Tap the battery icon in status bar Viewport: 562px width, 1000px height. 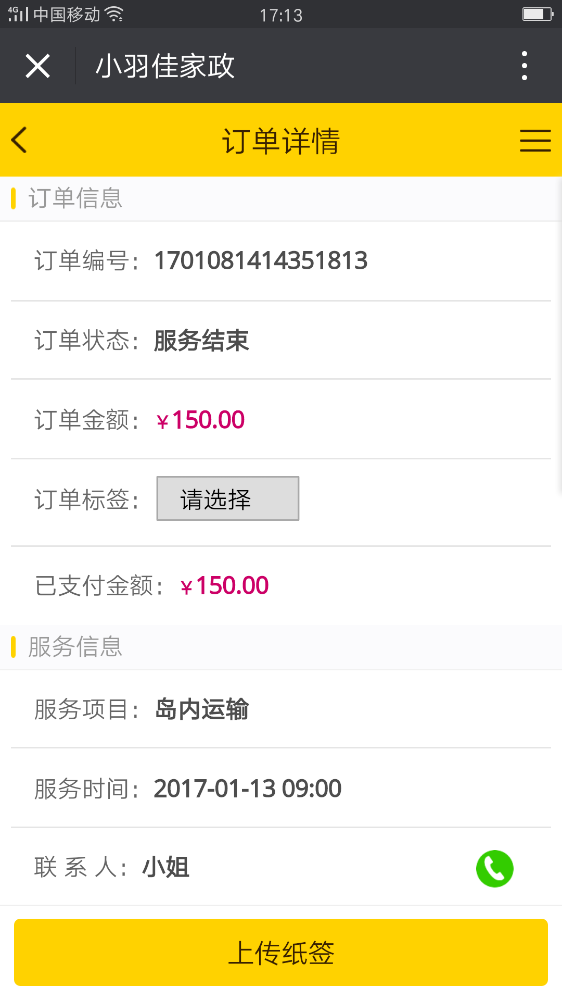537,14
